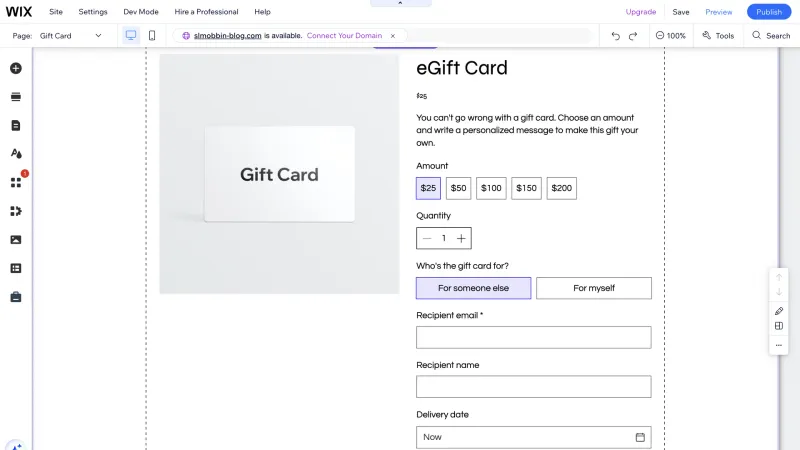Open the Pages & Menu icon in sidebar
Viewport: 800px width, 450px height.
(x=16, y=126)
